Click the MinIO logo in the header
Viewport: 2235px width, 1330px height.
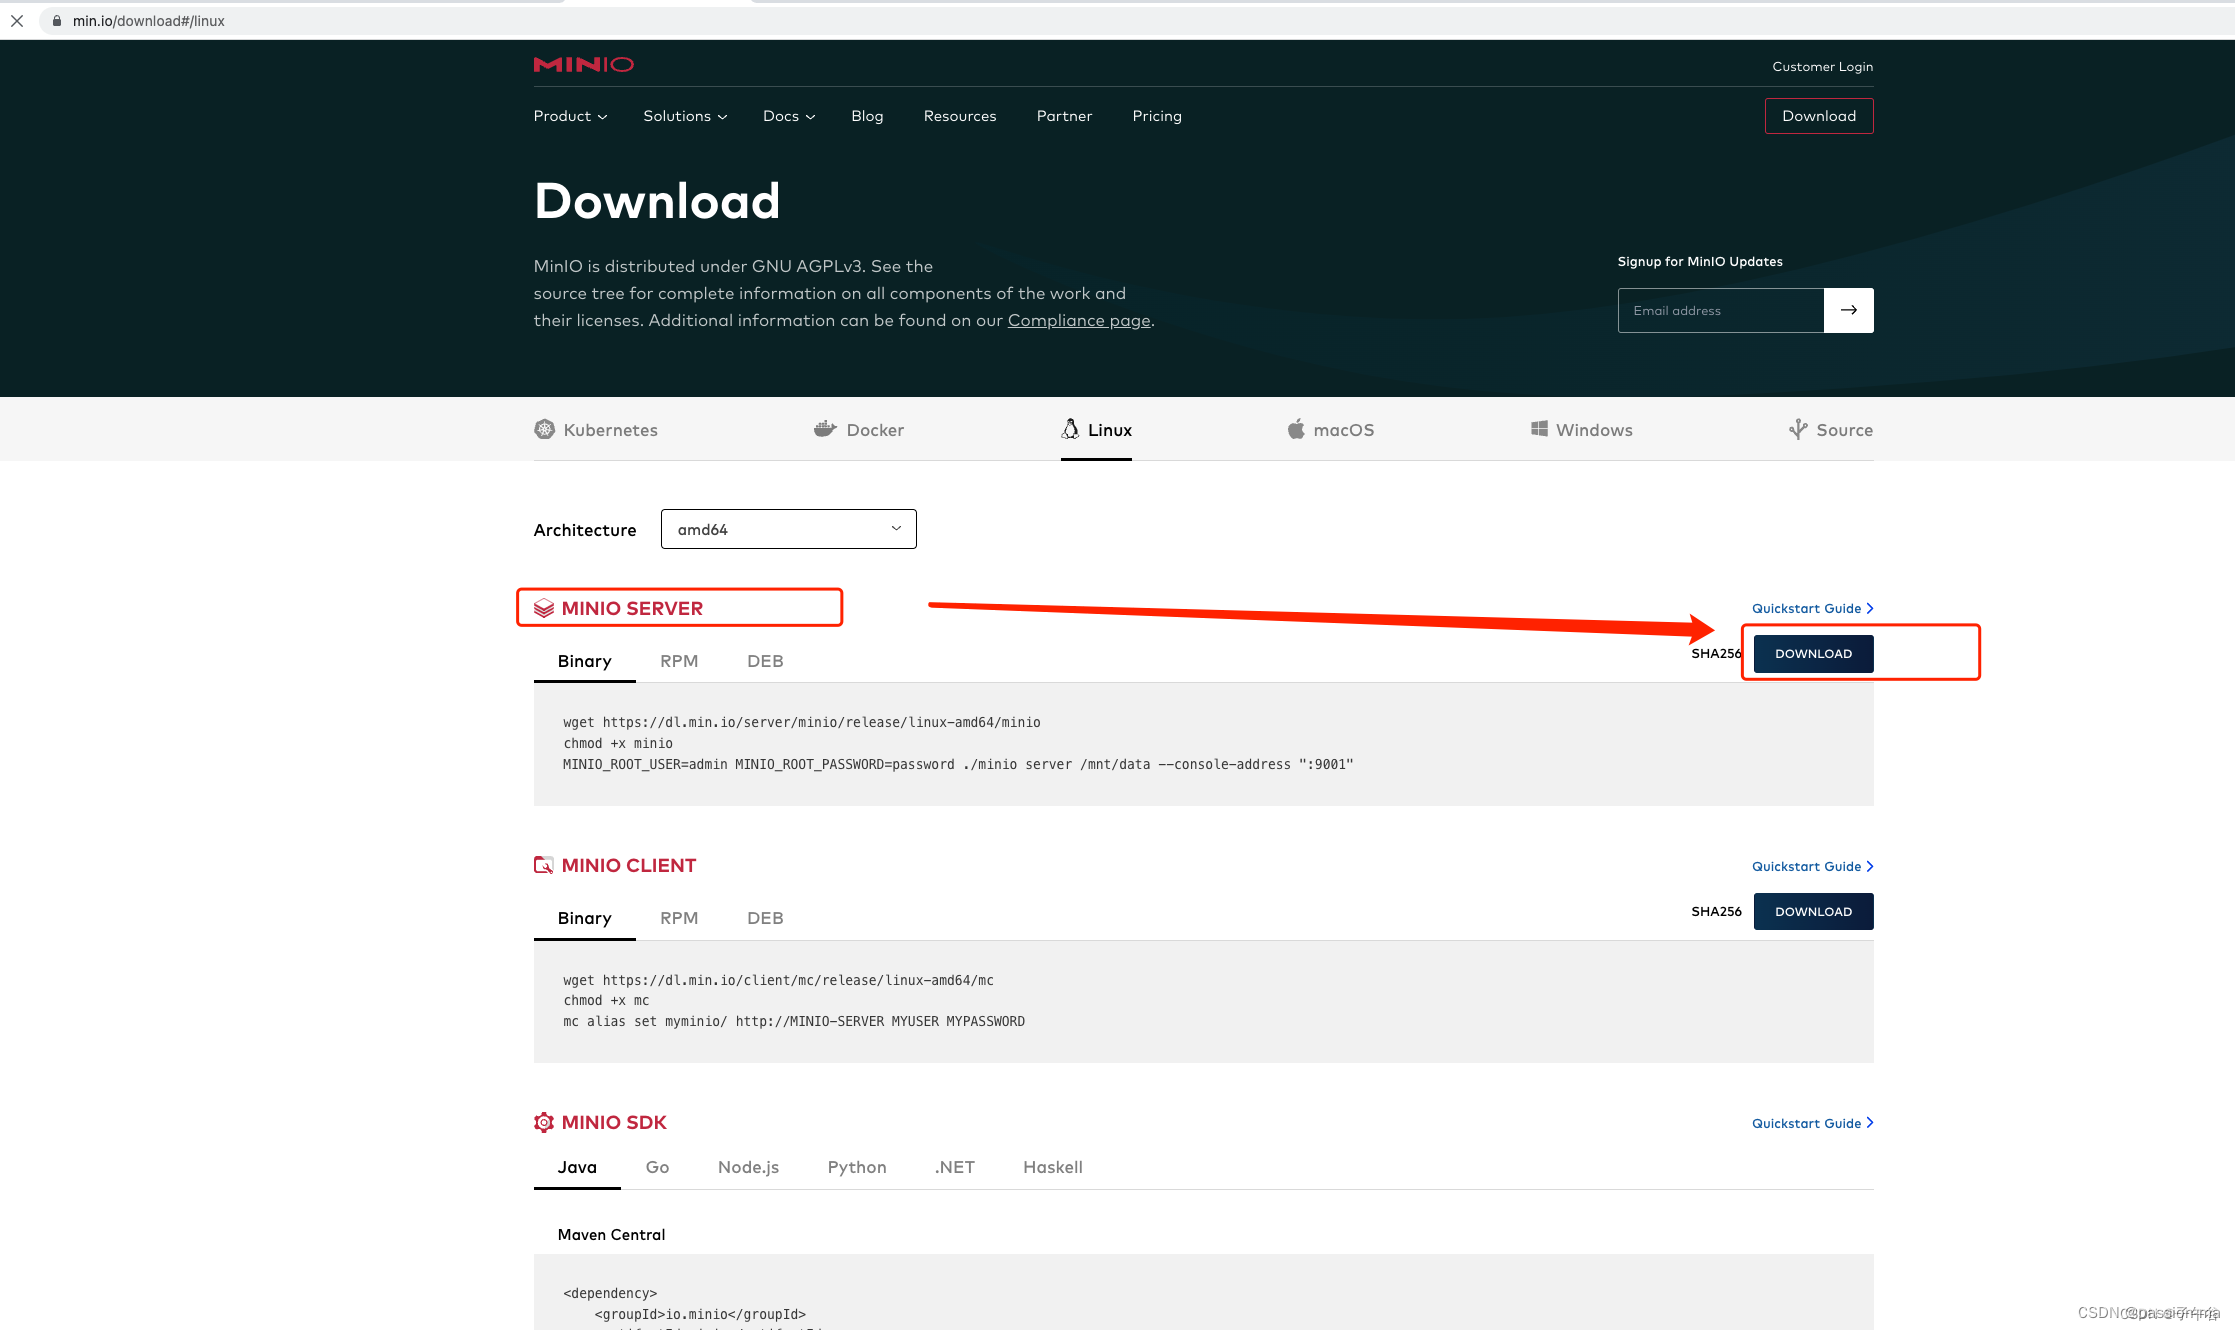pyautogui.click(x=583, y=65)
